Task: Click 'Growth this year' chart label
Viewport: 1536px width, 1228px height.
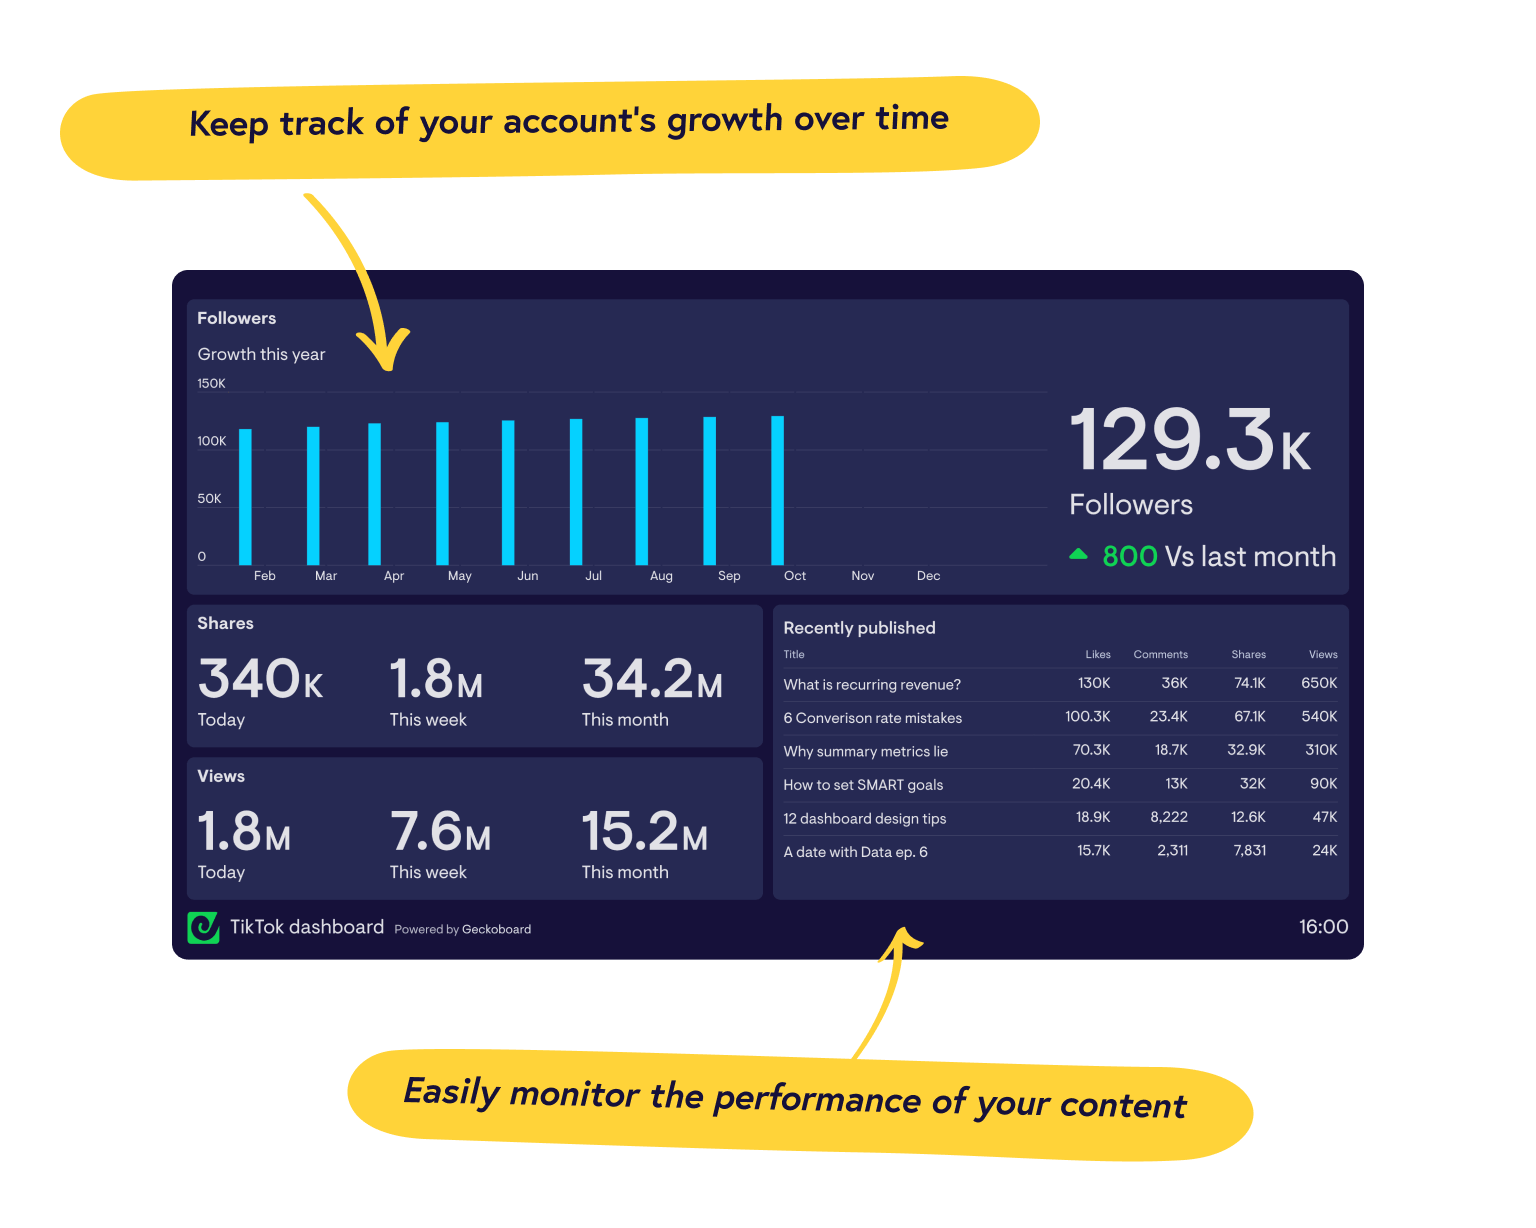Action: 261,354
